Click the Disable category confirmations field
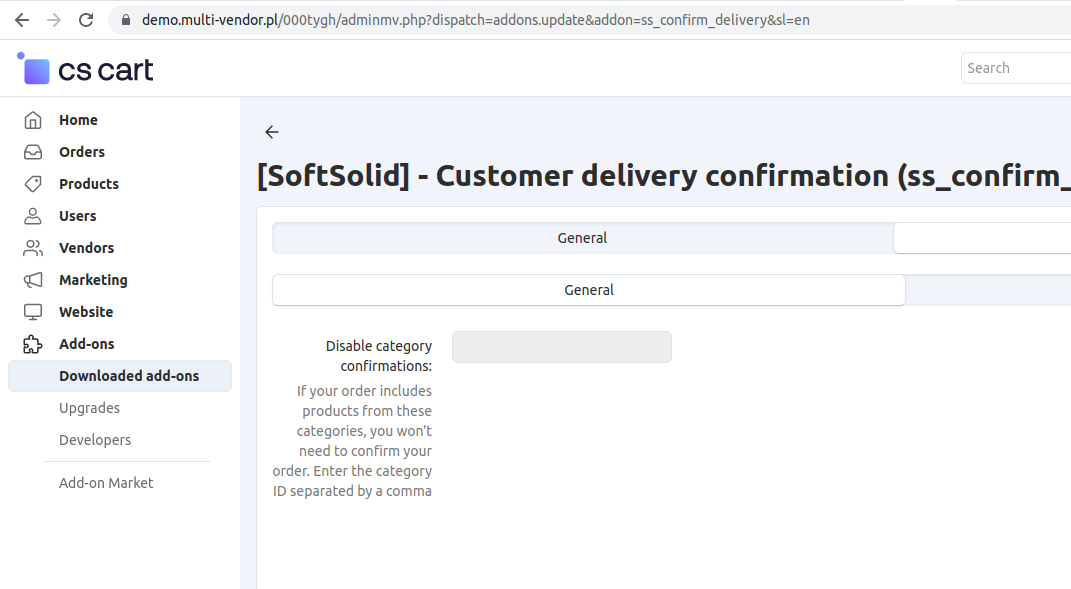This screenshot has width=1071, height=589. (561, 347)
